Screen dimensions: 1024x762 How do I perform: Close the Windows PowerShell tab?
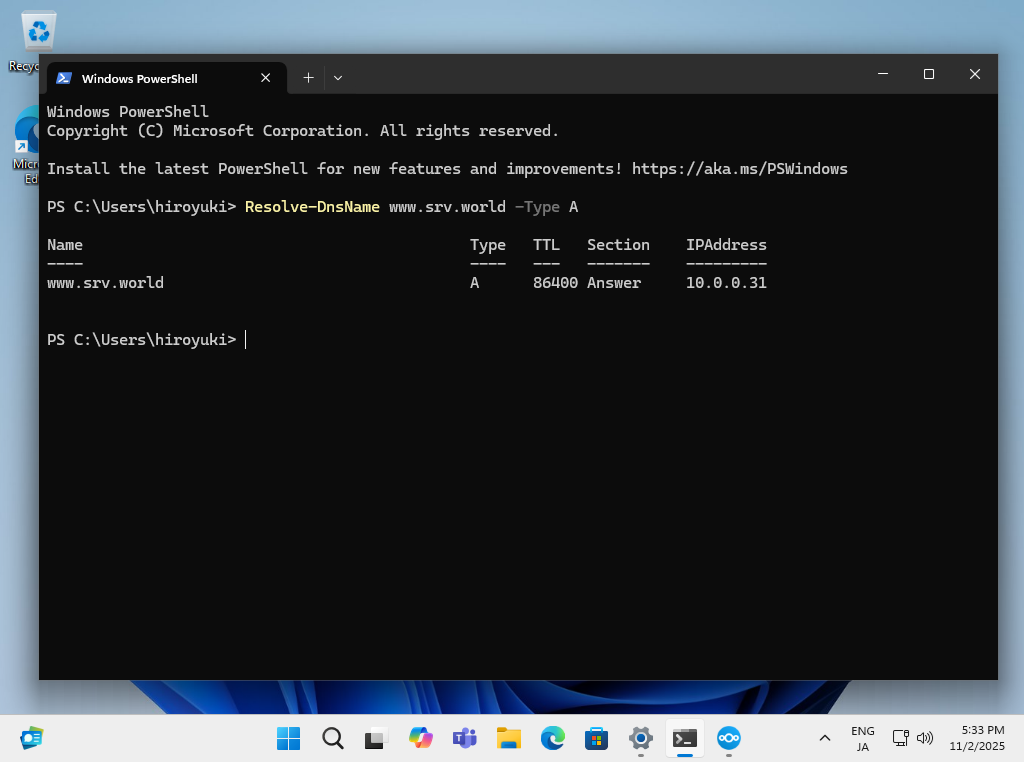click(266, 78)
